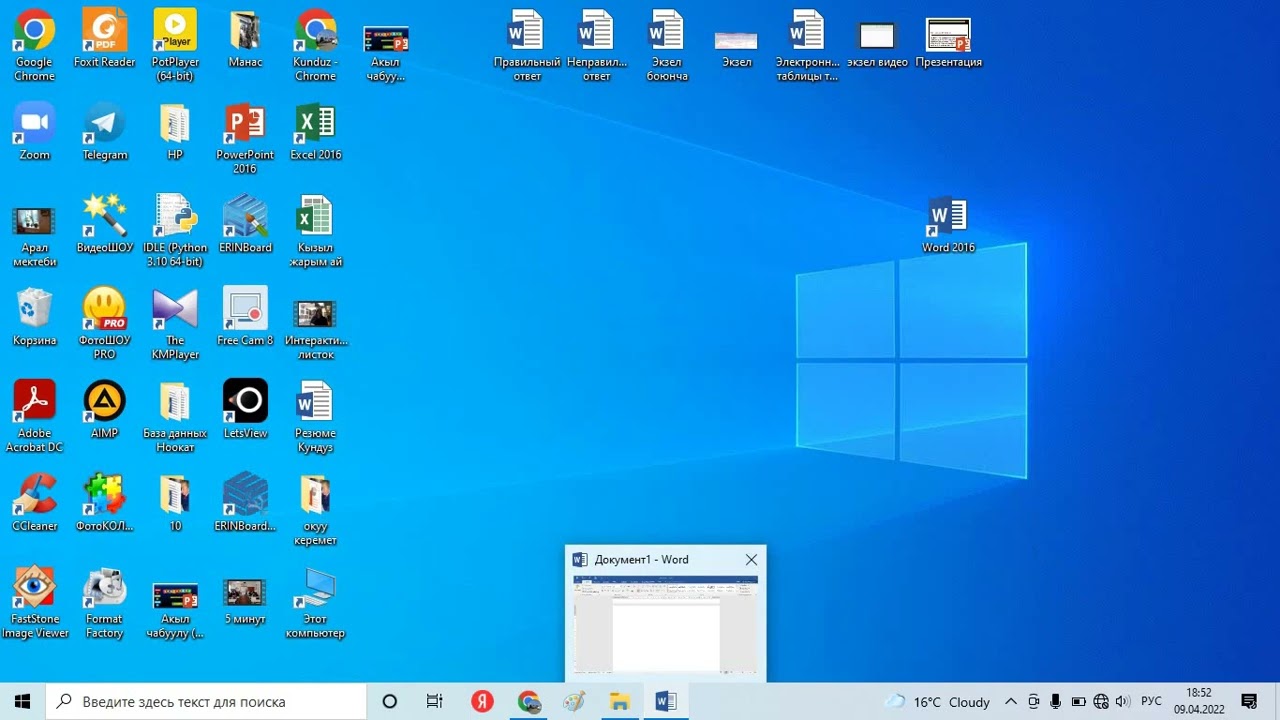This screenshot has height=720, width=1280.
Task: Select the folder named 10
Action: pos(175,503)
